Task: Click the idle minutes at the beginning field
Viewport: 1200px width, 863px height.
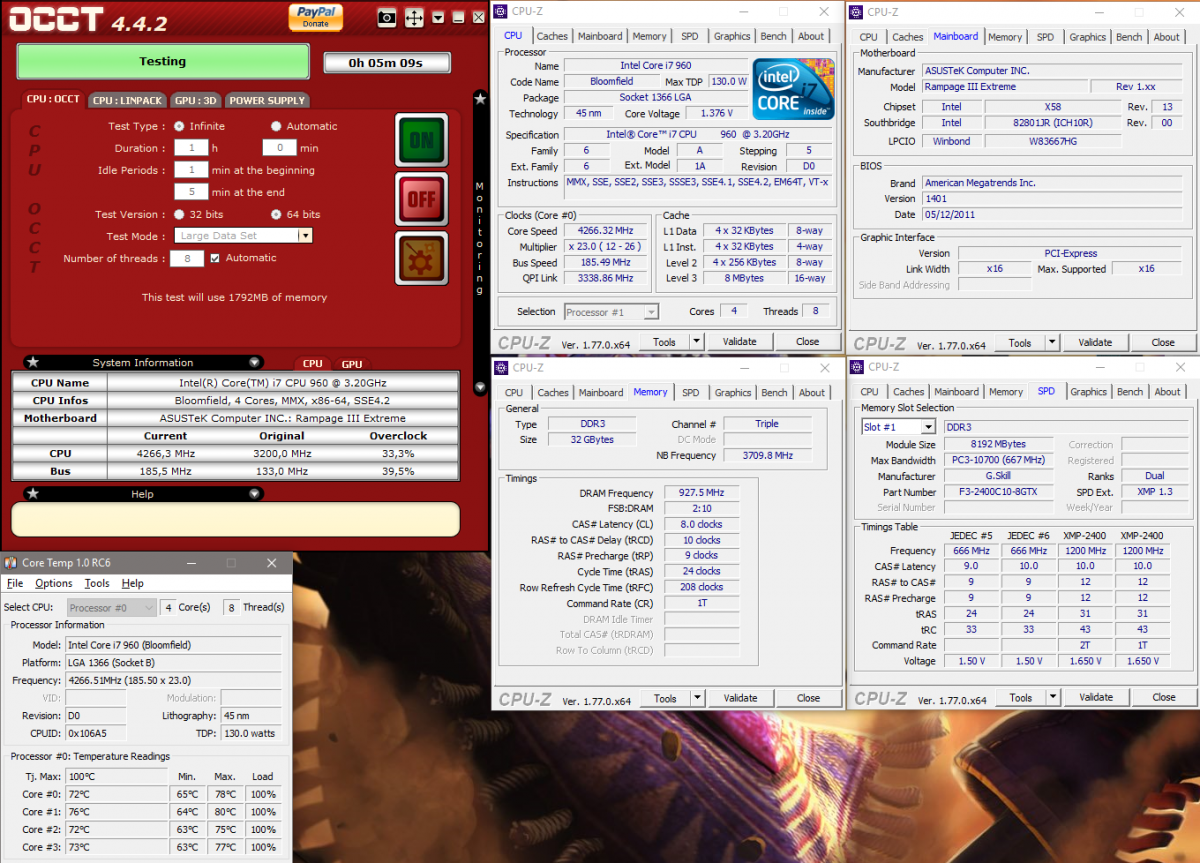Action: coord(191,170)
